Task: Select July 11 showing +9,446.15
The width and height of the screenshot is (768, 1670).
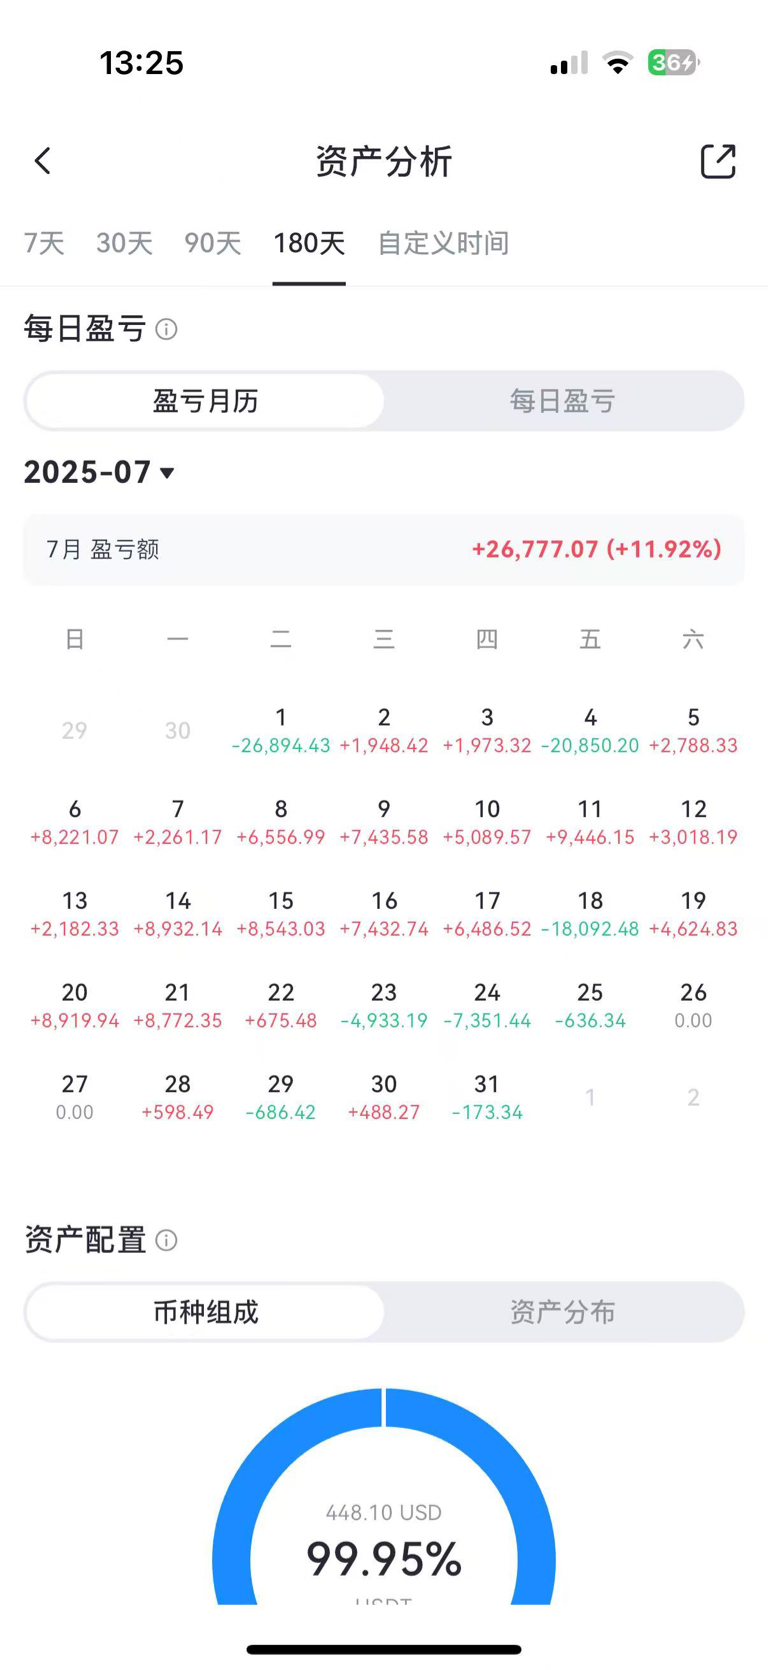Action: 590,822
